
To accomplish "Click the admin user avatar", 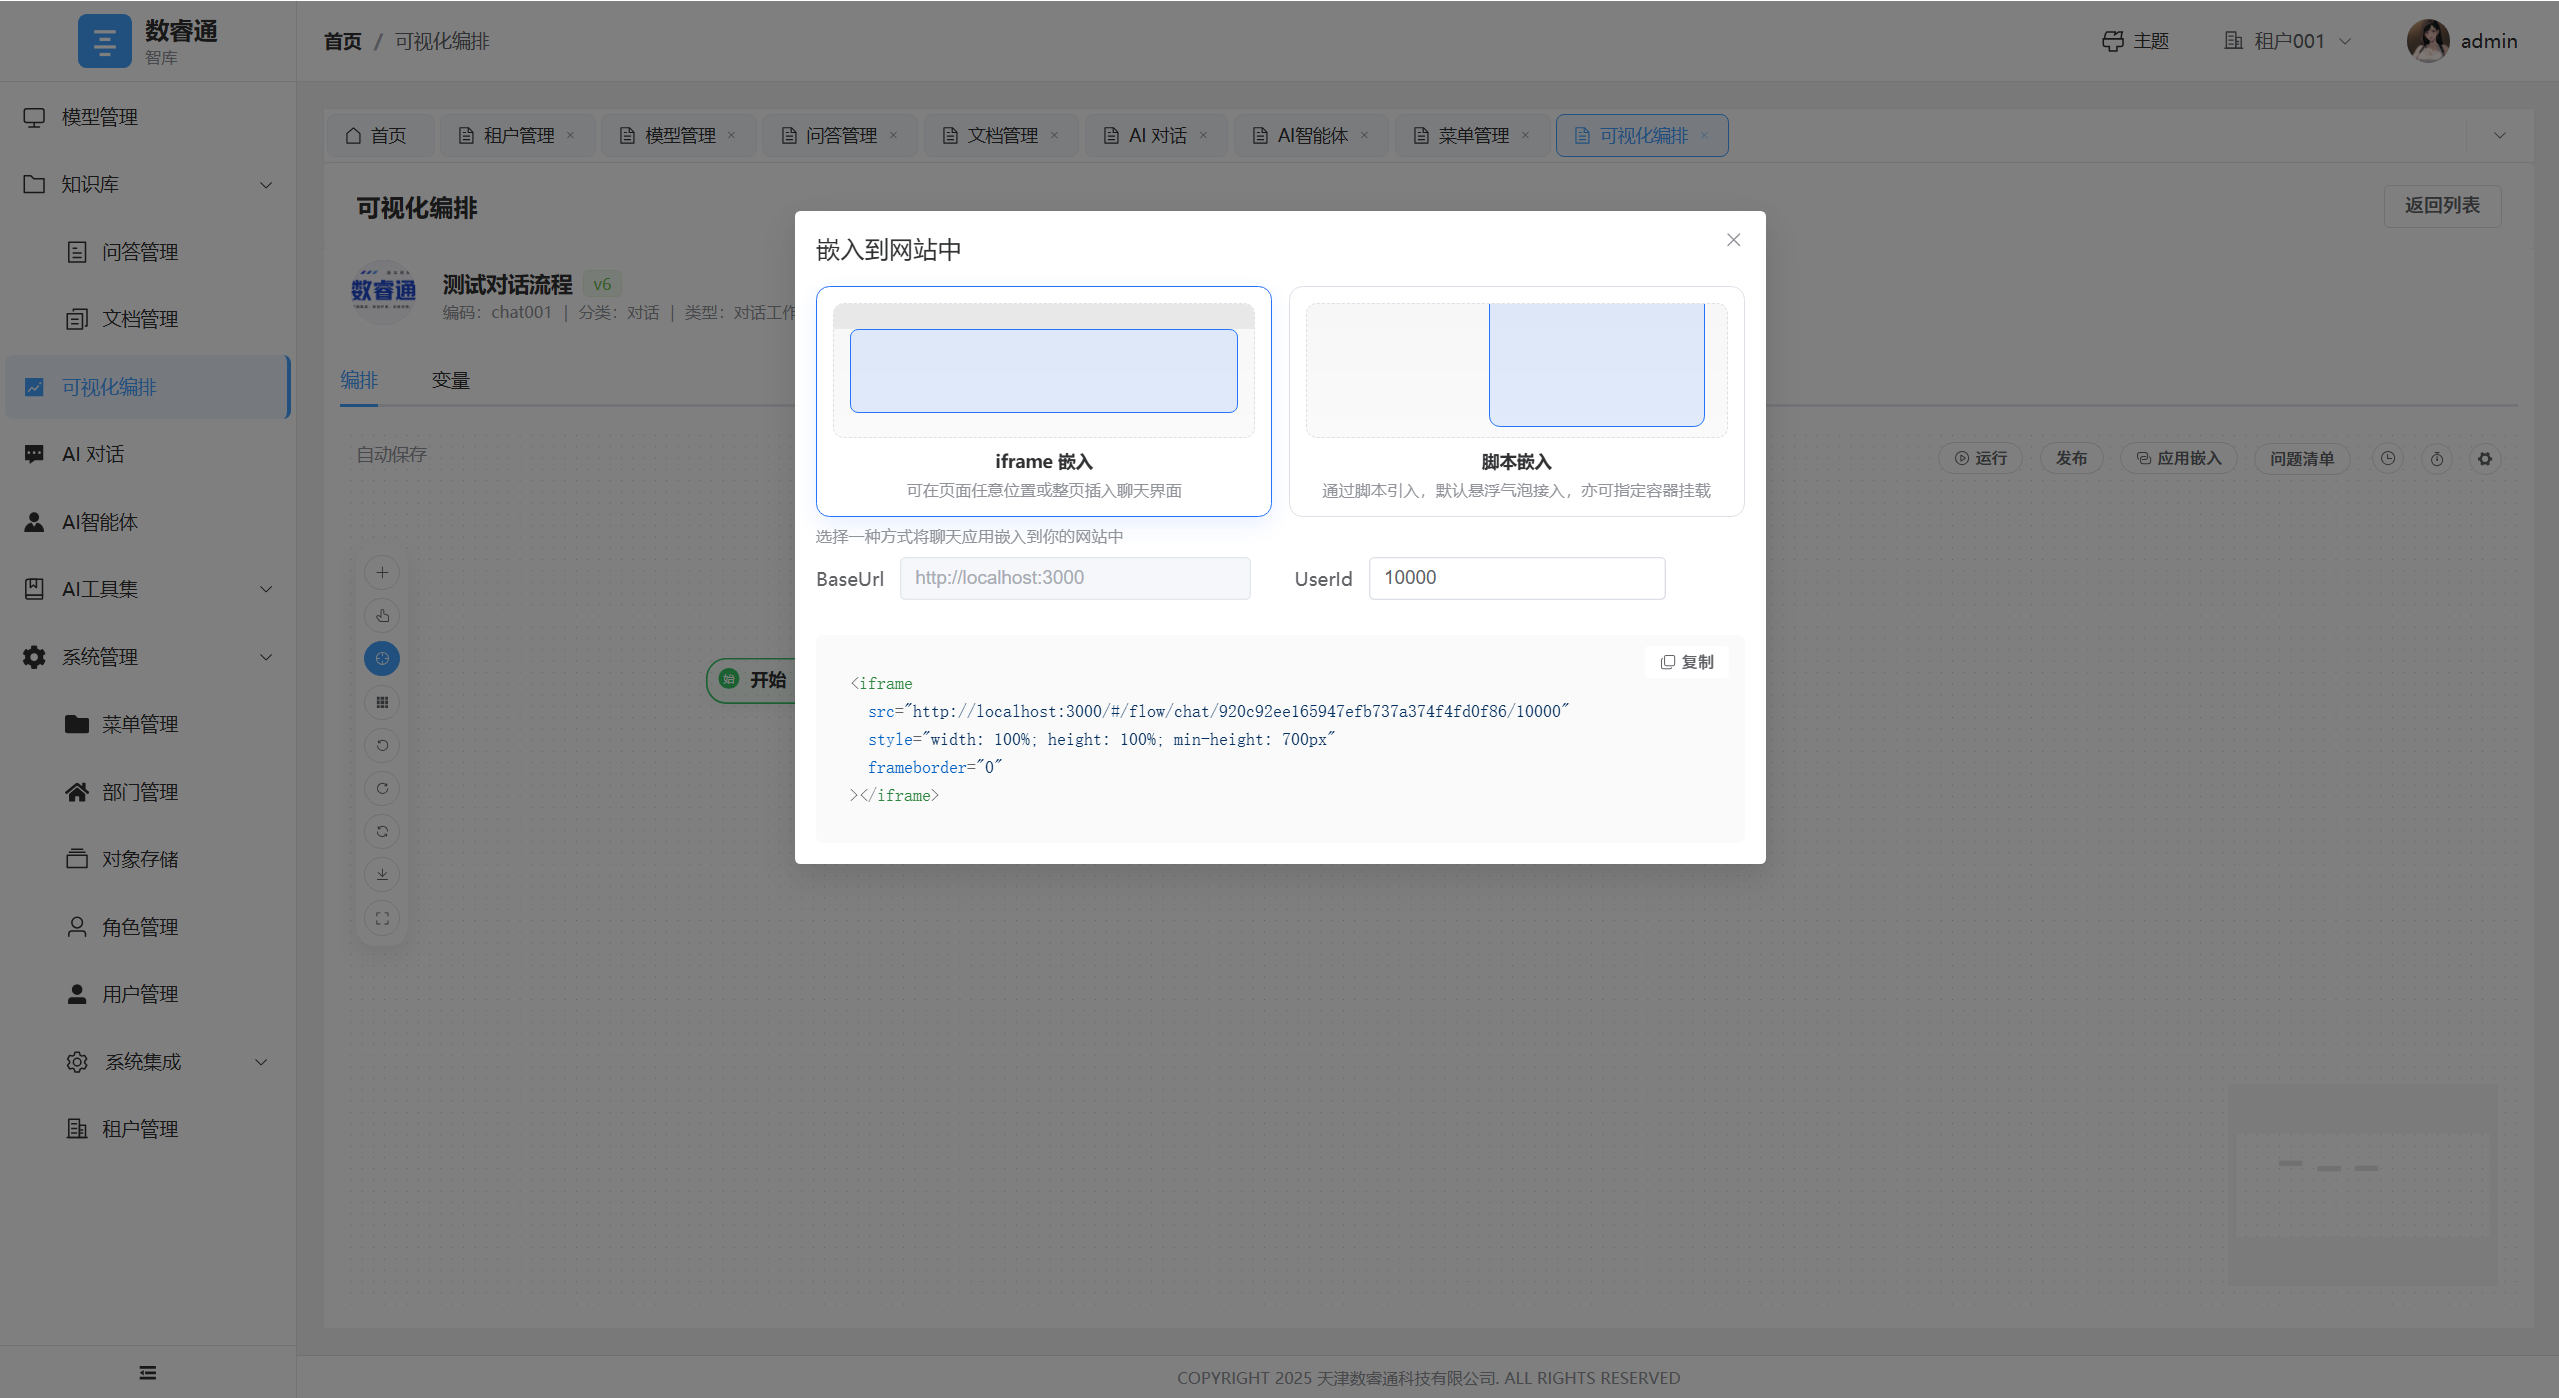I will 2427,41.
